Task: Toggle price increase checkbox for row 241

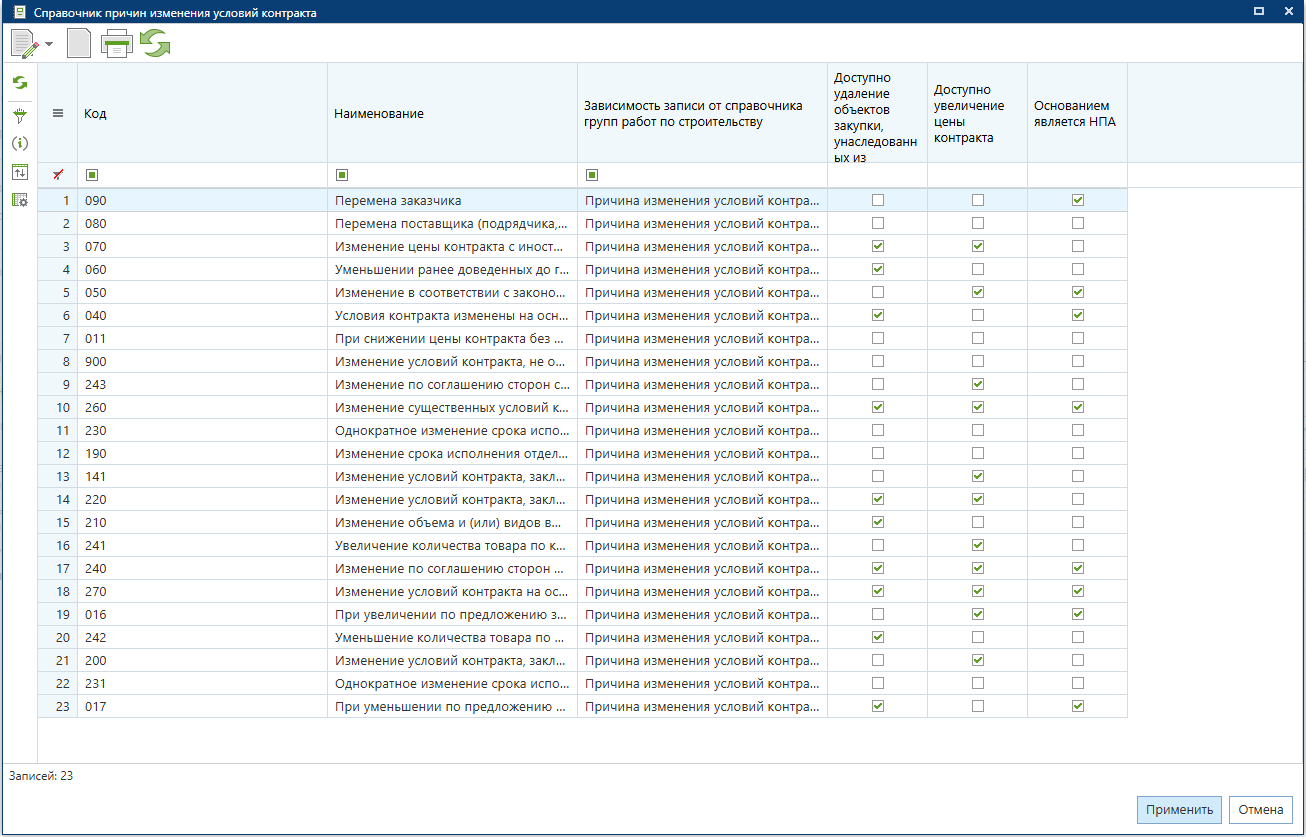Action: 978,545
